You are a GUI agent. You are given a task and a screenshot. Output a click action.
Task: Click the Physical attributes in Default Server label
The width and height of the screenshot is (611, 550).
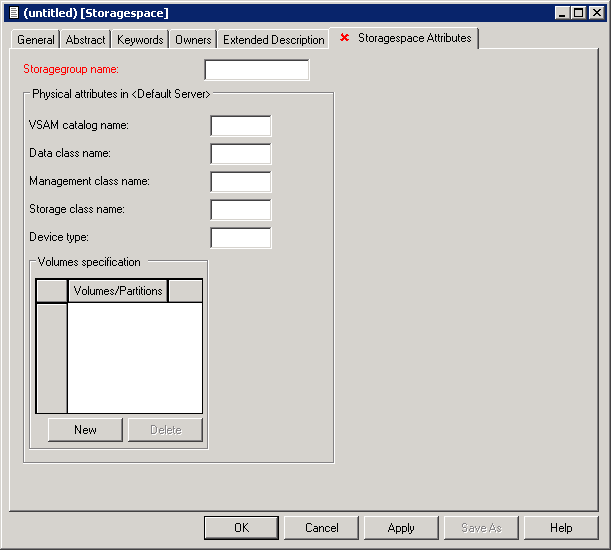[x=121, y=94]
